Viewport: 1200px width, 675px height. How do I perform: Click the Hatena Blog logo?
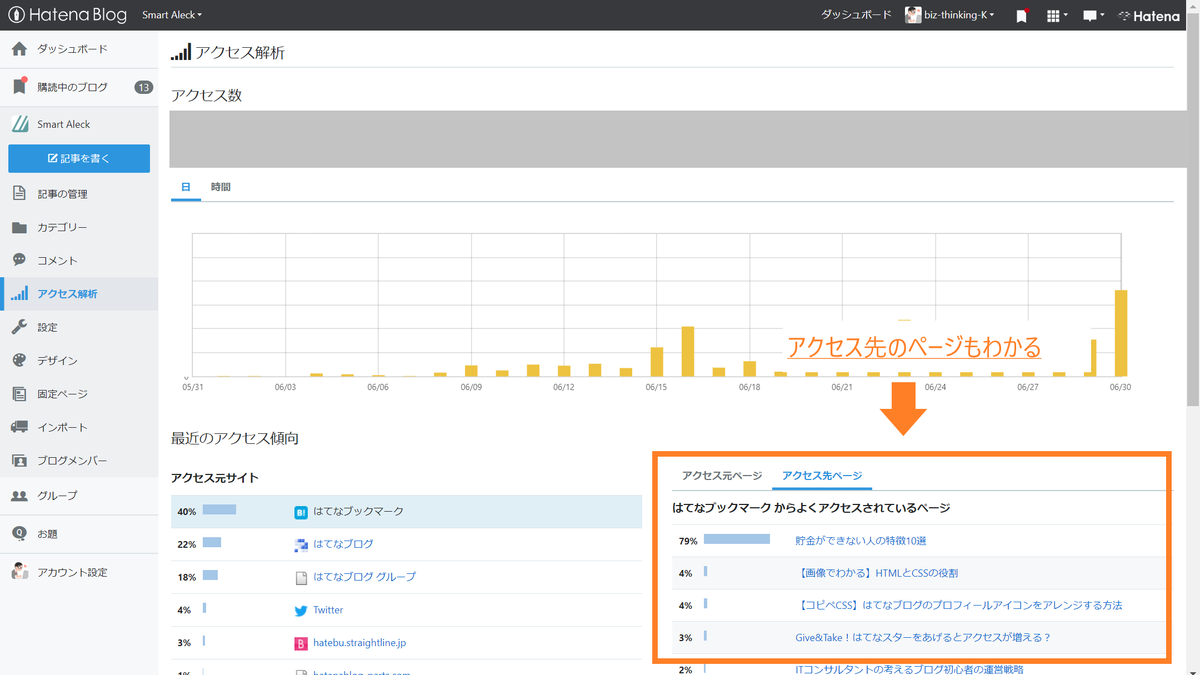pyautogui.click(x=67, y=15)
